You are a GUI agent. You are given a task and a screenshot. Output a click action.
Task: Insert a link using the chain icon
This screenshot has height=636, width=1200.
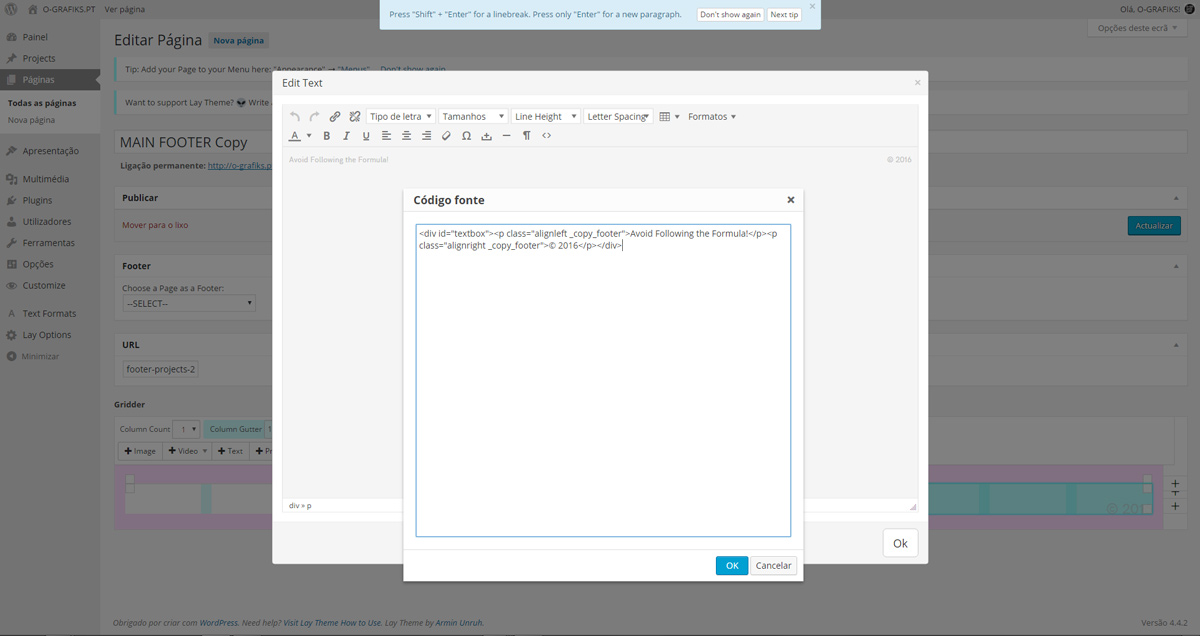click(335, 117)
